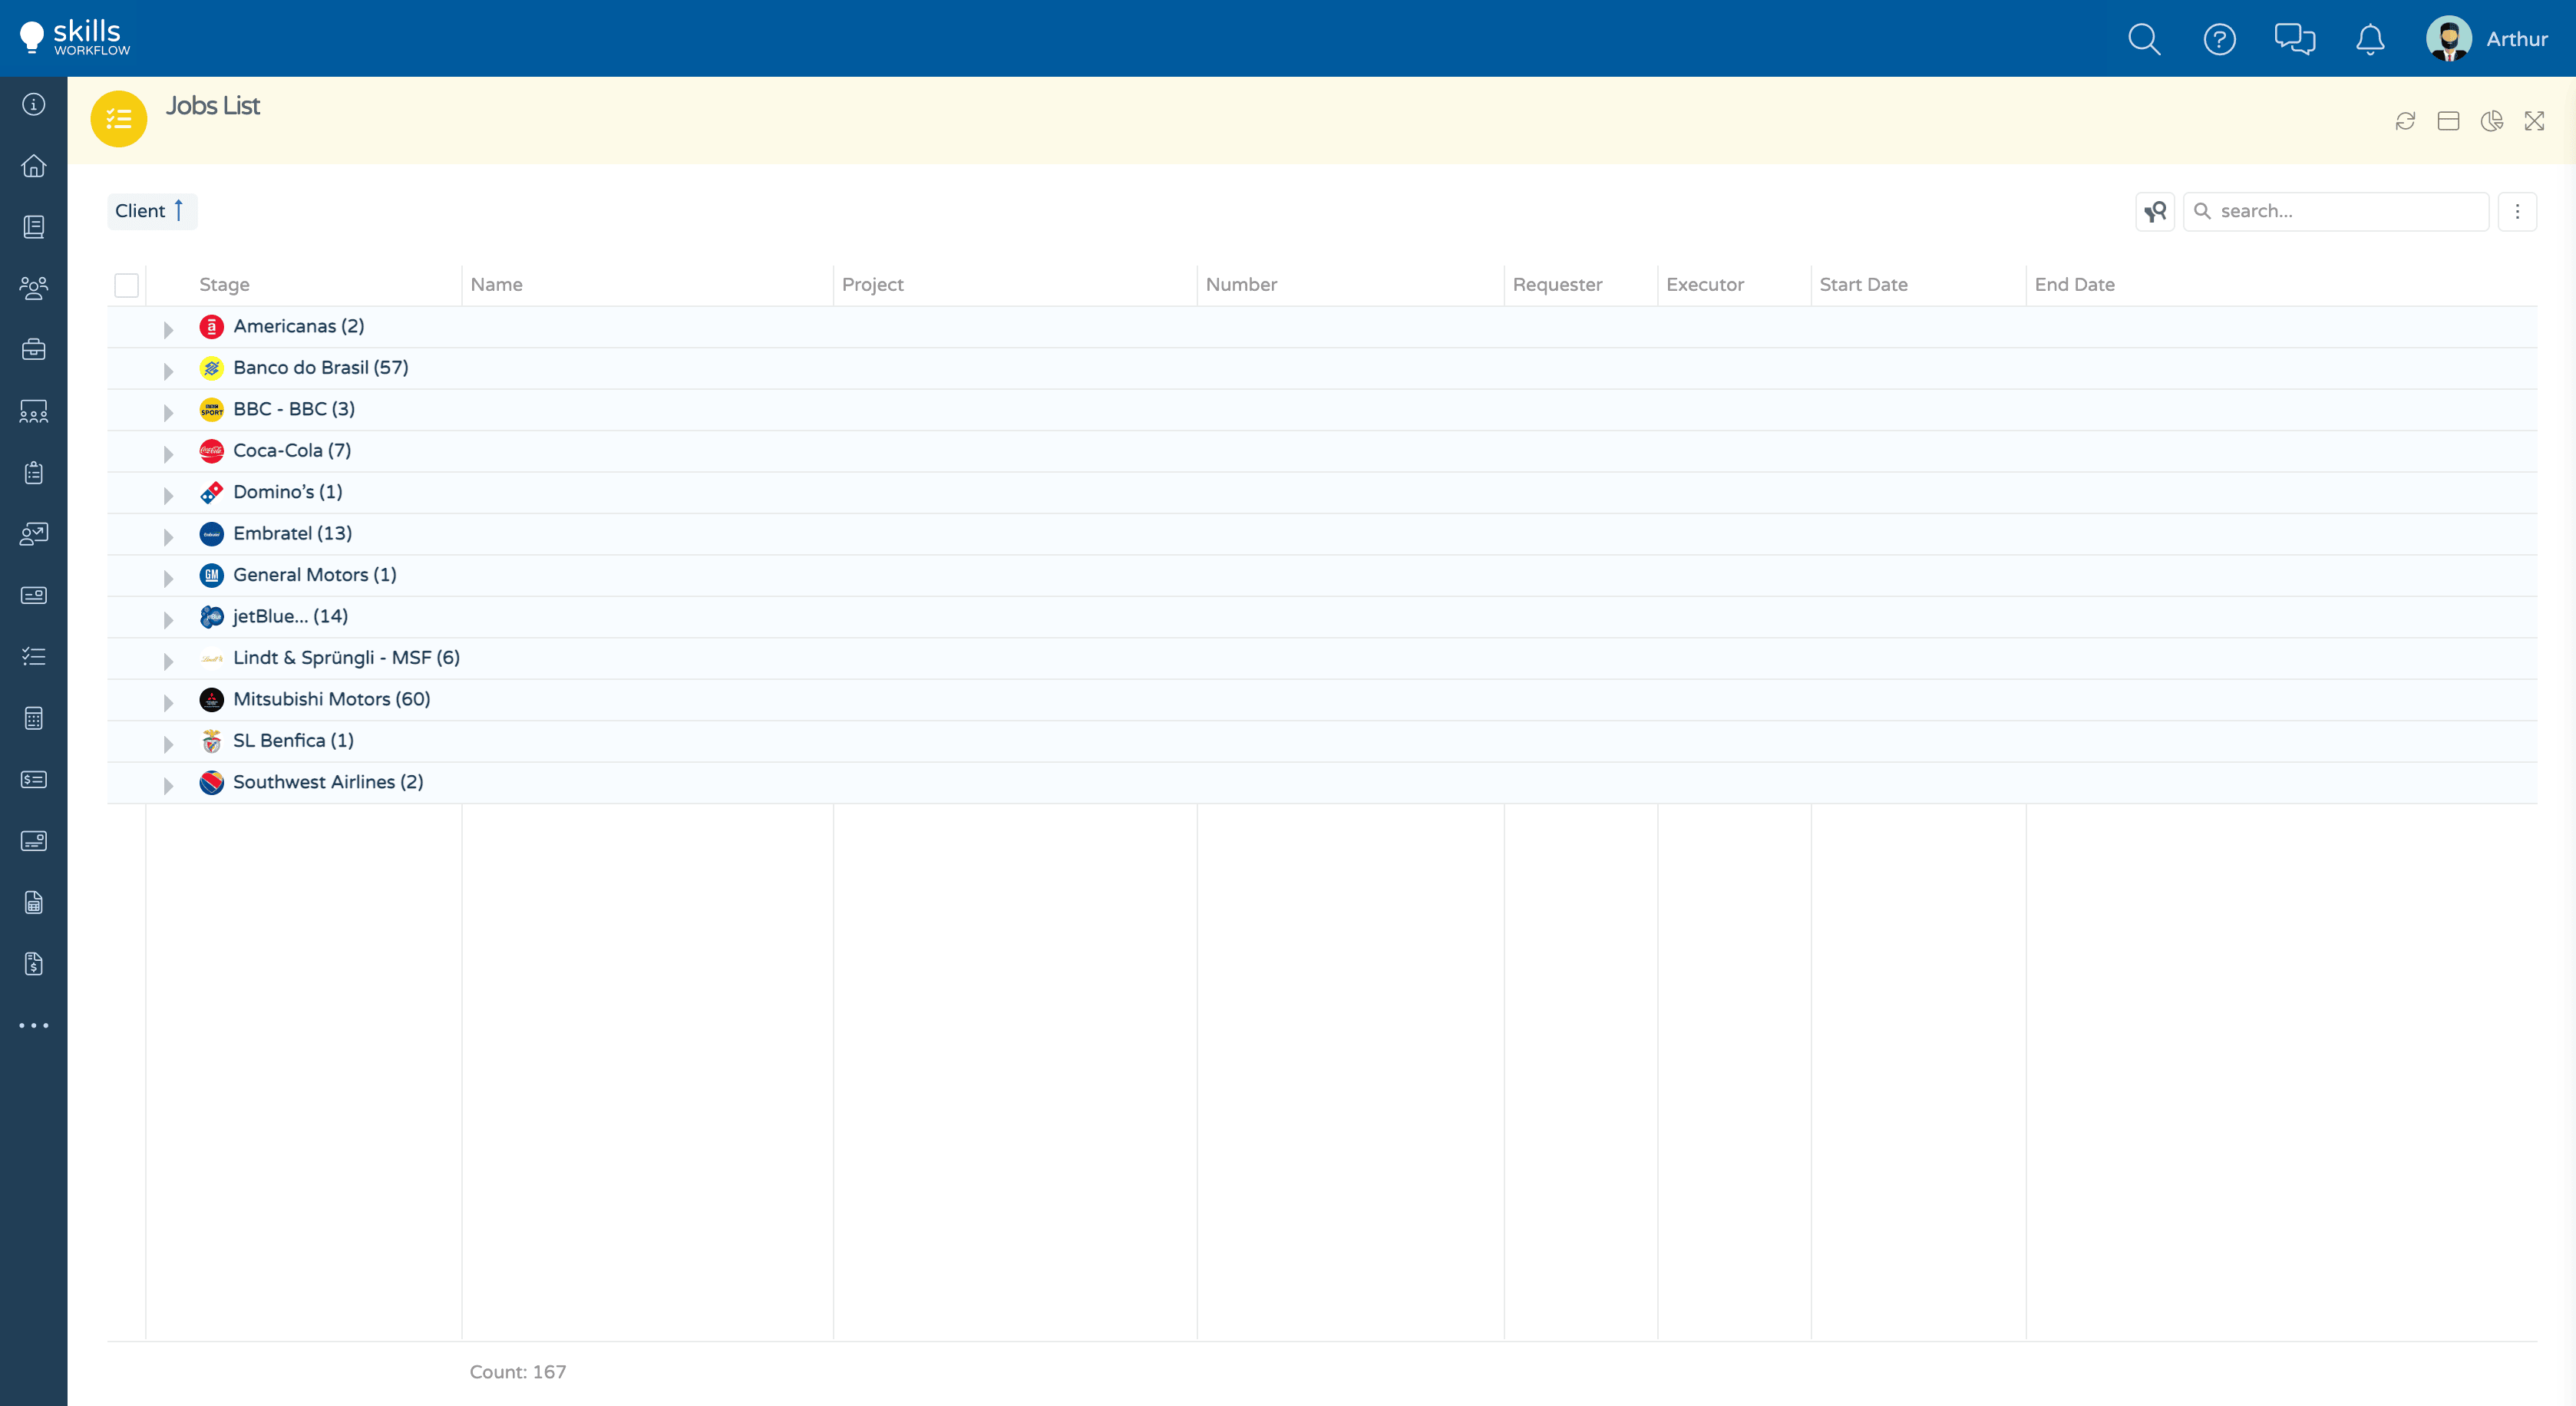This screenshot has height=1406, width=2576.
Task: Refresh the Jobs List
Action: [x=2405, y=121]
